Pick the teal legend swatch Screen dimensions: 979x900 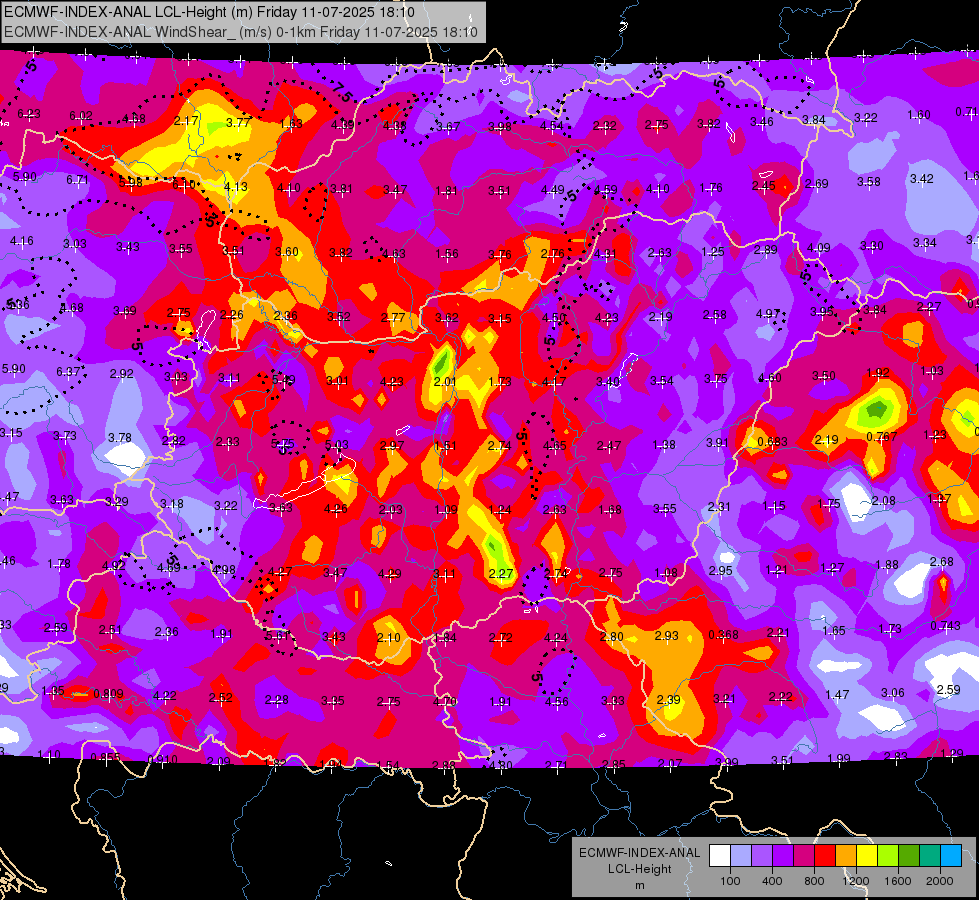[x=930, y=856]
